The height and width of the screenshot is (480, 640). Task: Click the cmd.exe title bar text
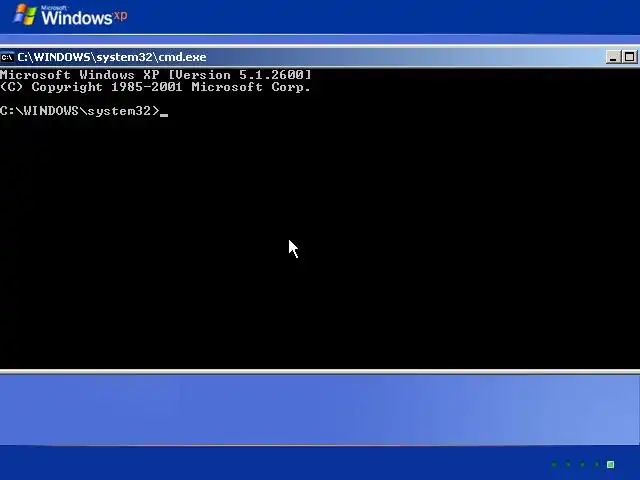pyautogui.click(x=112, y=57)
